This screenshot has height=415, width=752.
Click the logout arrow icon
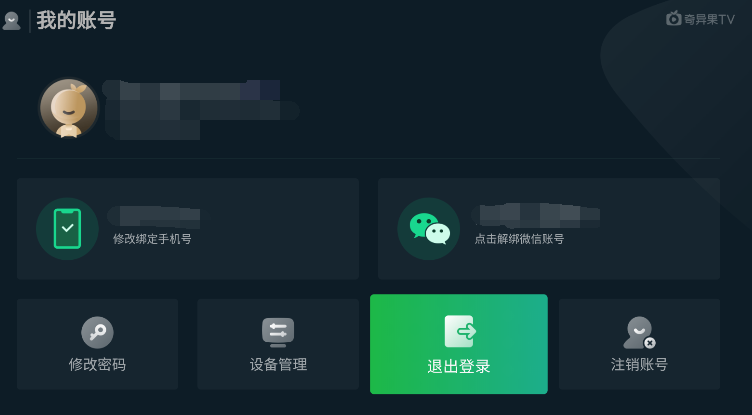tap(459, 331)
